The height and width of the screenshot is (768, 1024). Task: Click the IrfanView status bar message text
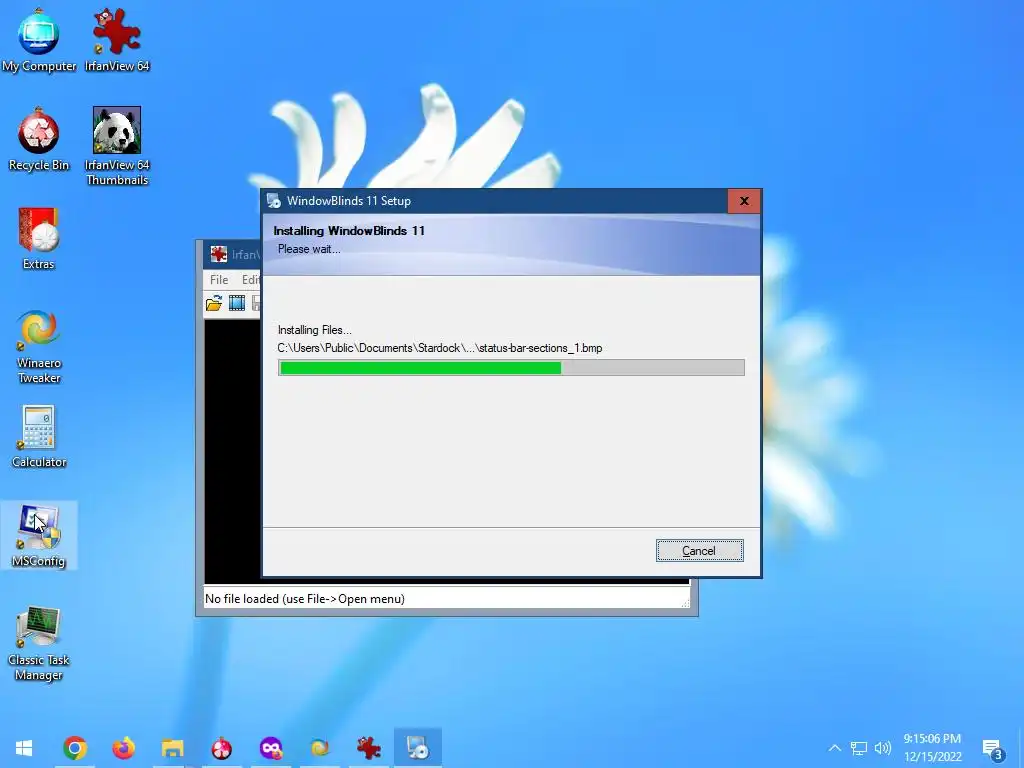[305, 599]
